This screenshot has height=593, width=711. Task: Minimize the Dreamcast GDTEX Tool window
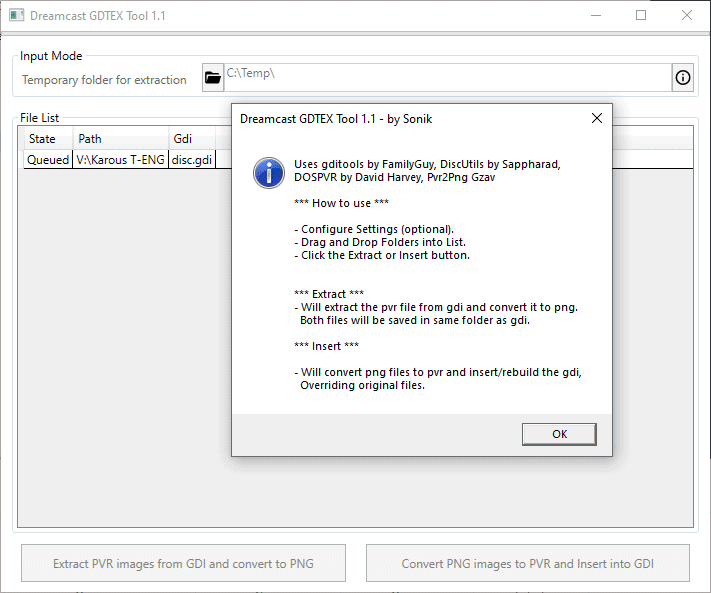pos(596,15)
